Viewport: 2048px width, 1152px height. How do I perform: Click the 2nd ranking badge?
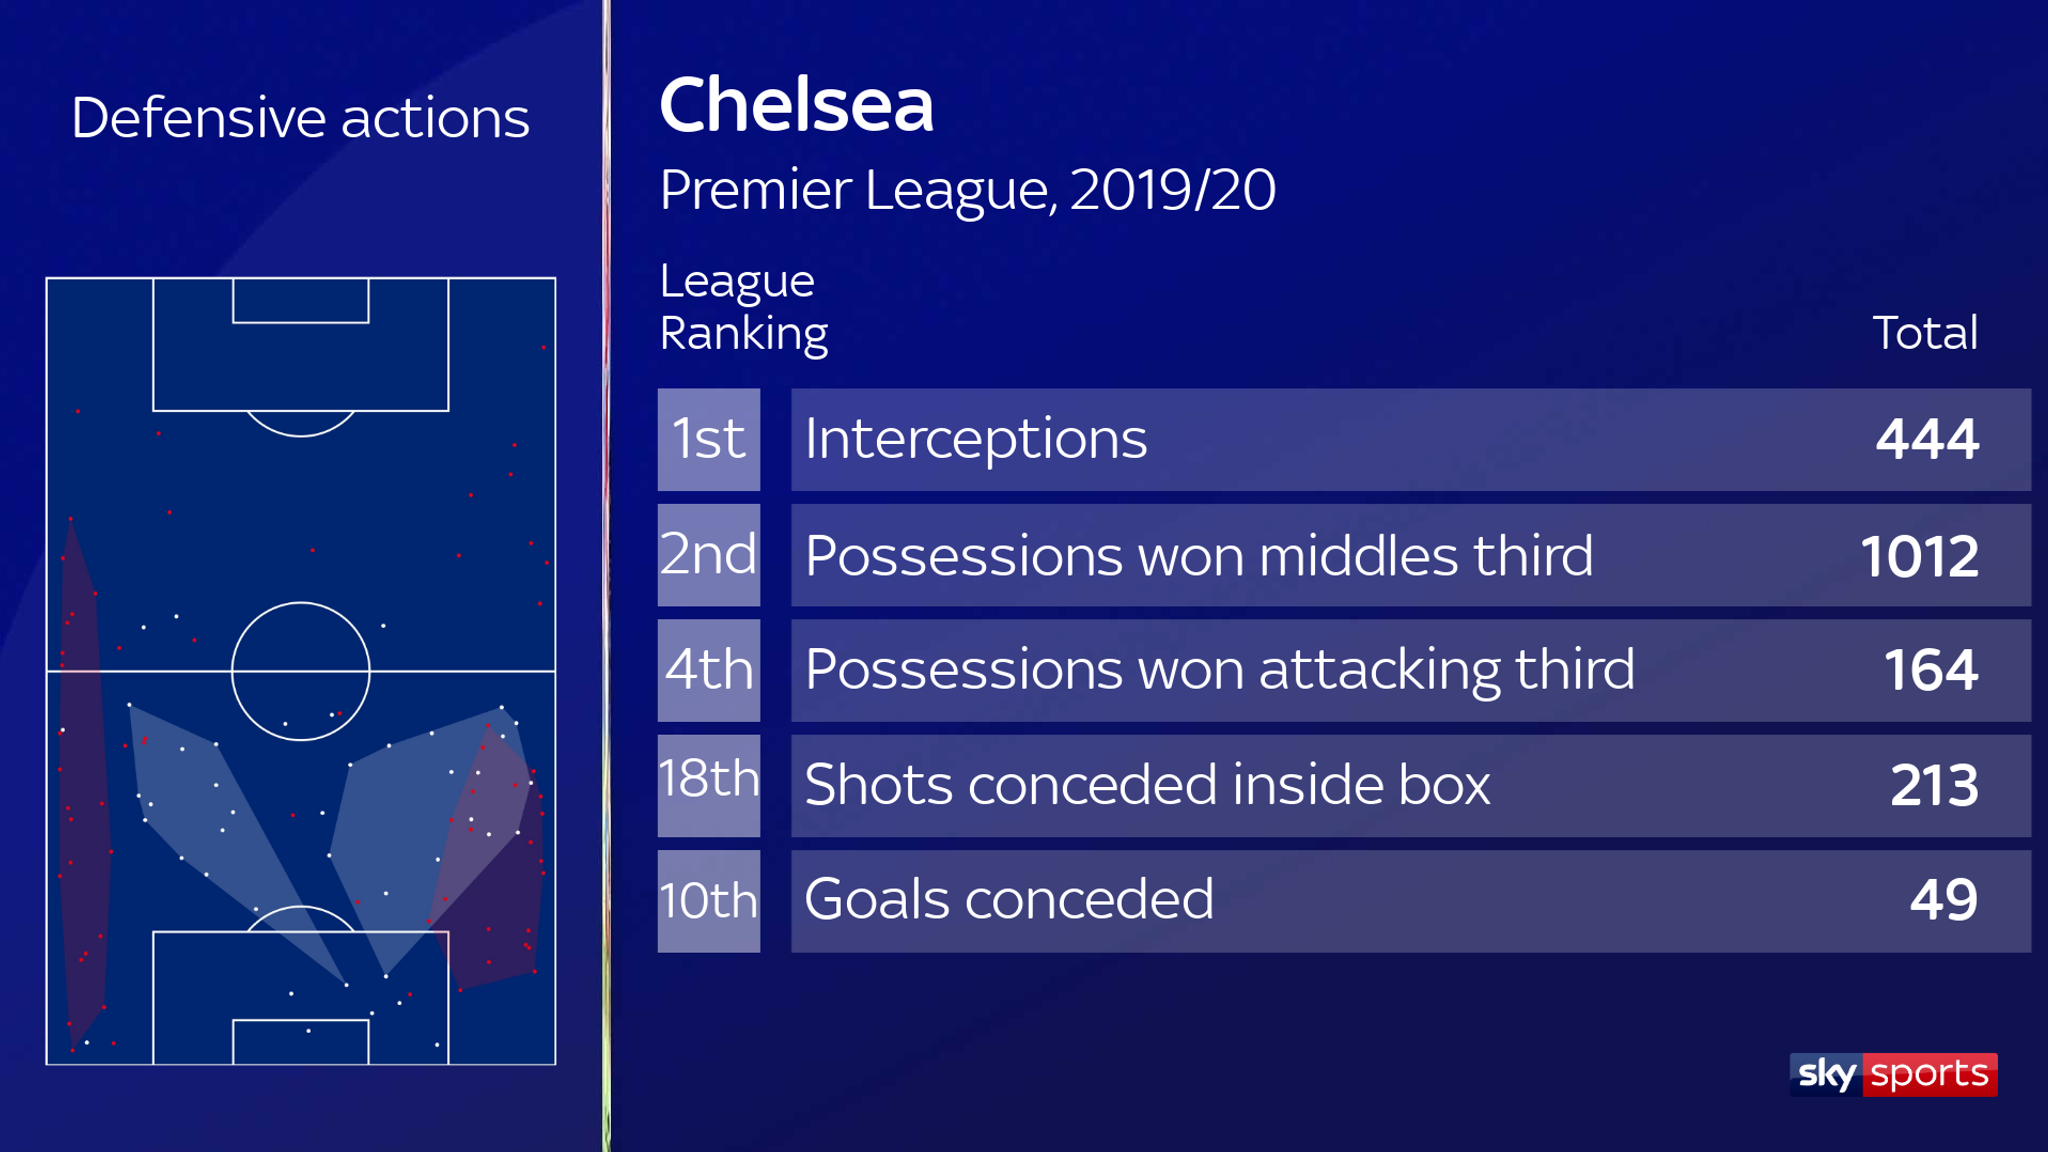point(708,555)
